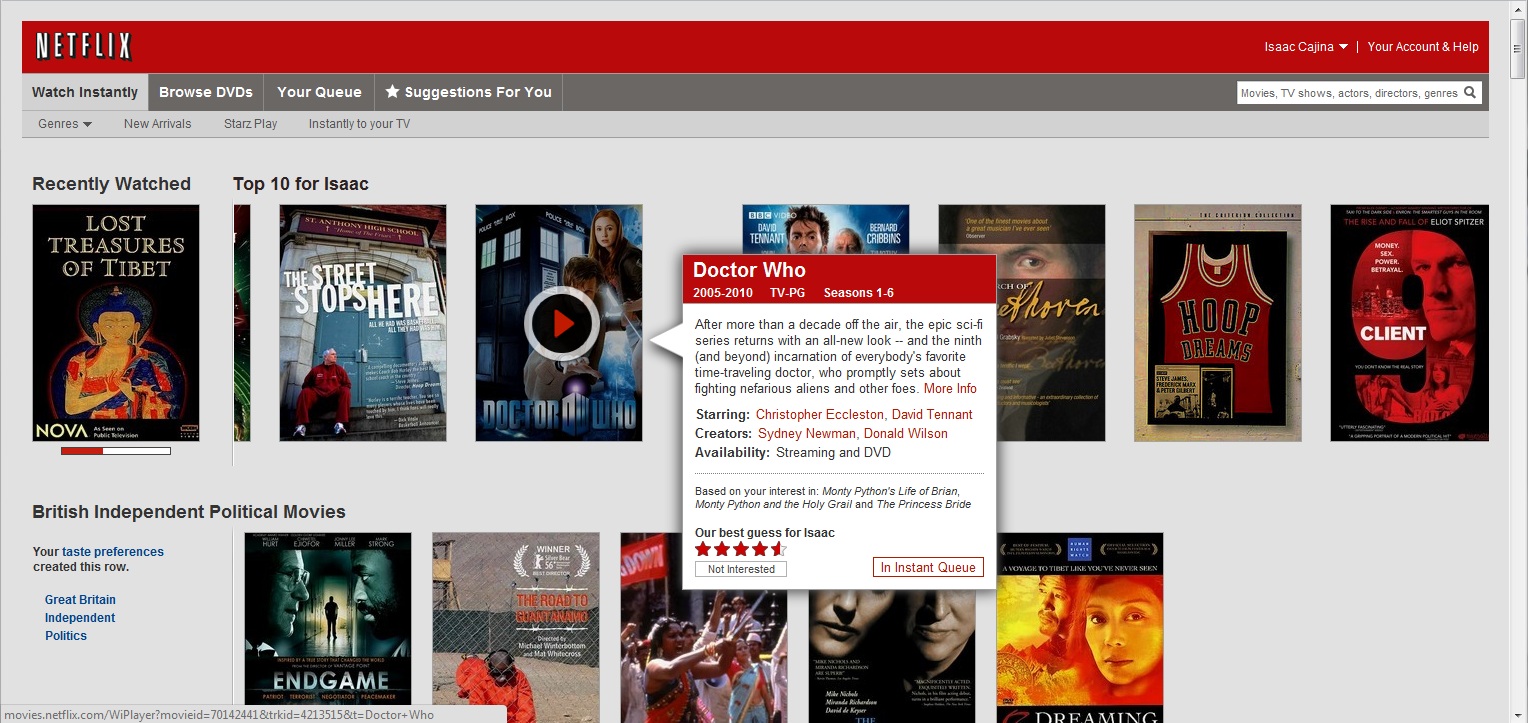The image size is (1528, 723).
Task: Click the scrollbar up arrow
Action: [1518, 8]
